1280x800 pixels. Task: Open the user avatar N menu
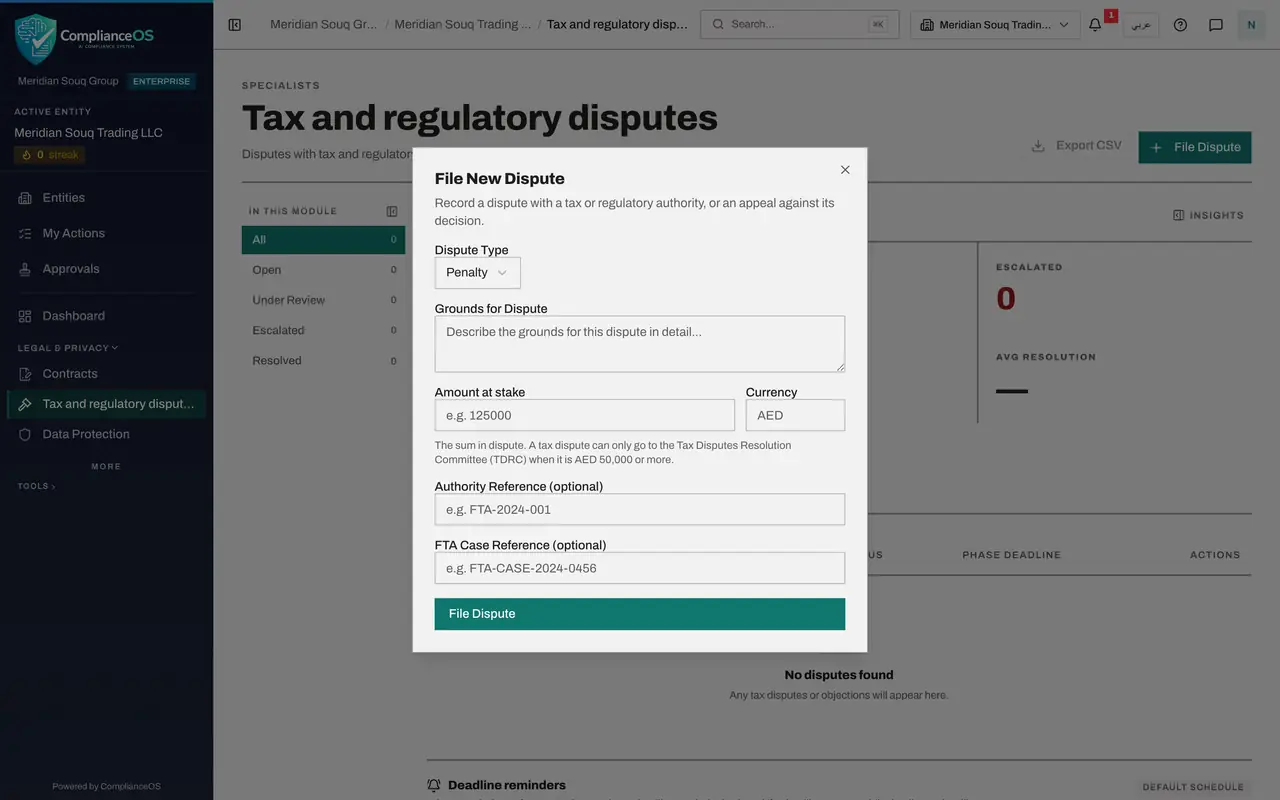(x=1251, y=25)
